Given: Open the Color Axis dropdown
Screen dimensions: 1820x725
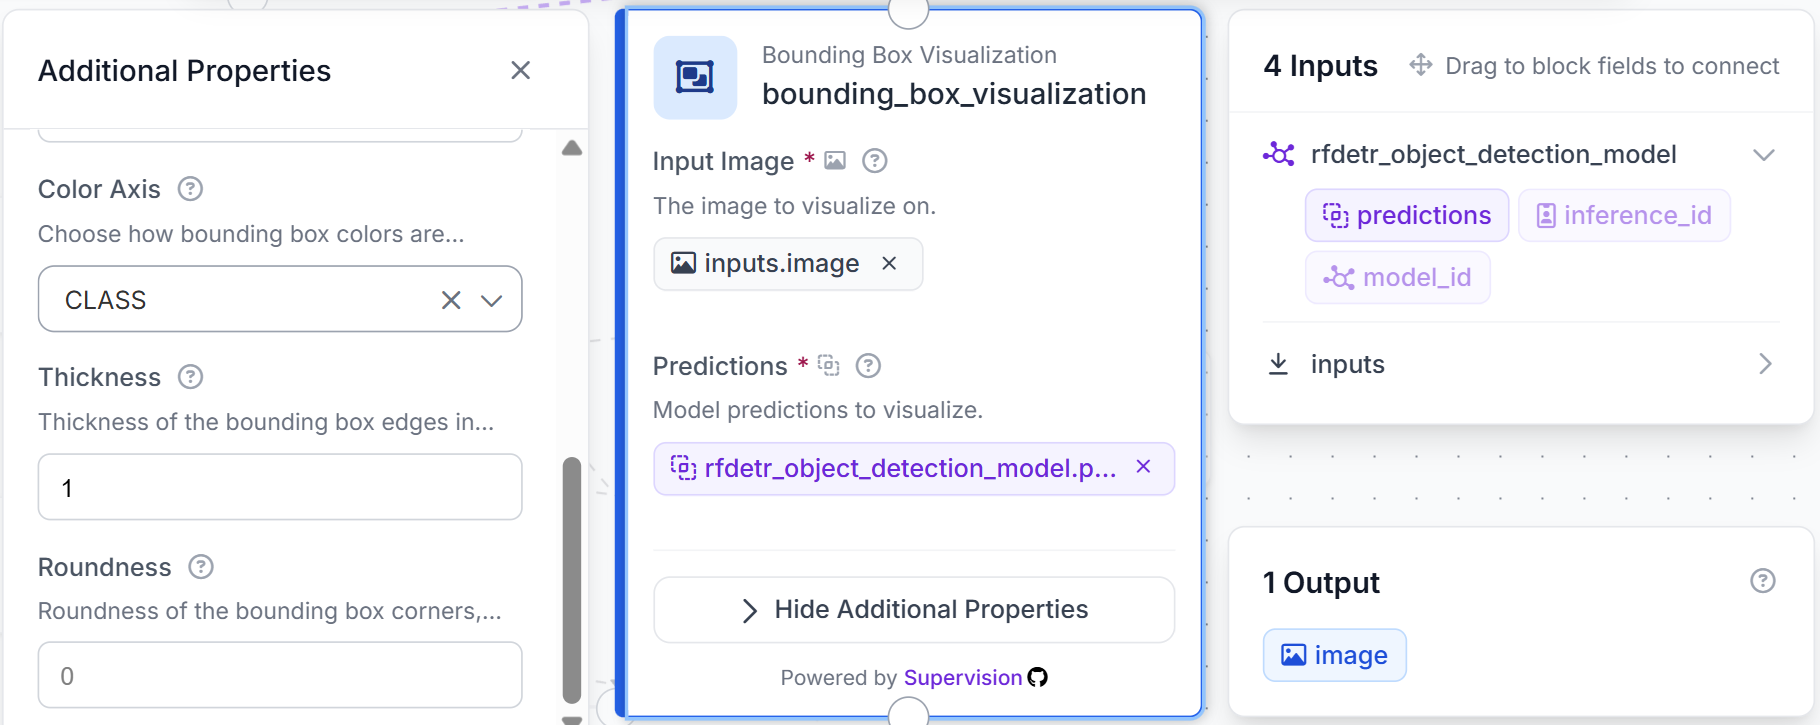Looking at the screenshot, I should [x=491, y=300].
